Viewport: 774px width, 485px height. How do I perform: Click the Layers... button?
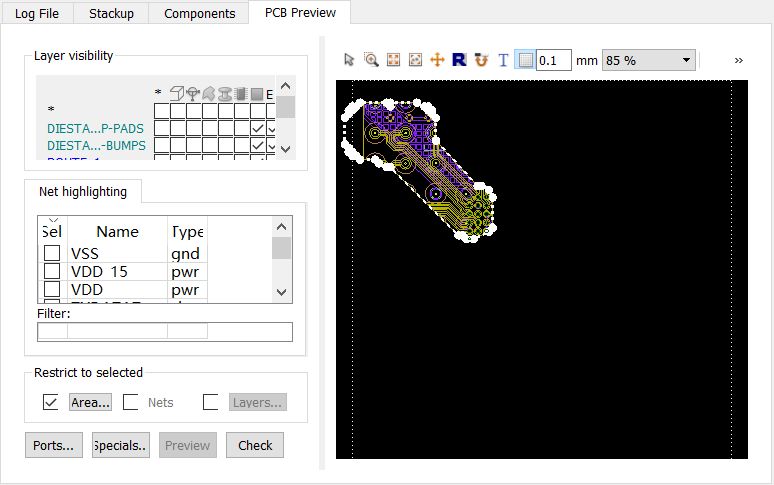pos(257,402)
